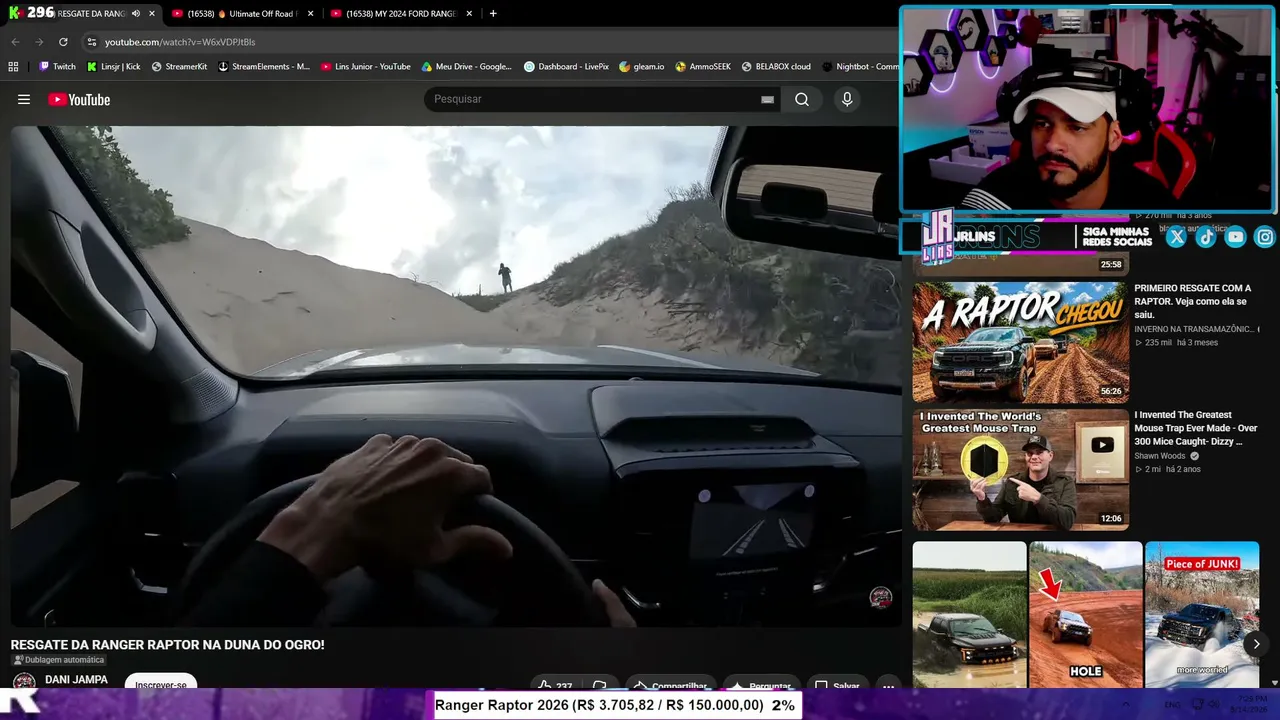Click the Dublagem automática badge
Screen dimensions: 1280x720
[x=58, y=660]
